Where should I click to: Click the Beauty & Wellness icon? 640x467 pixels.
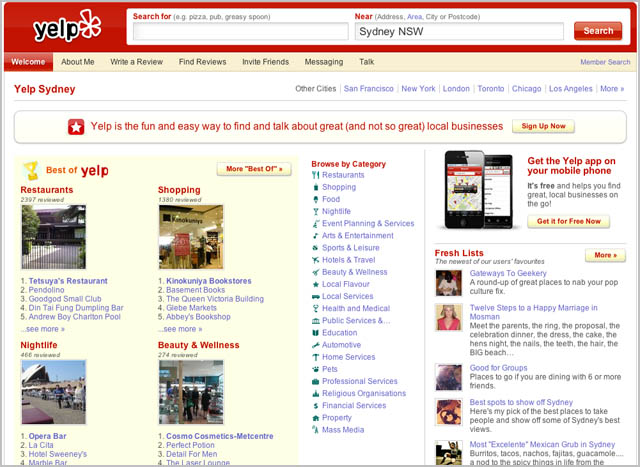[316, 272]
